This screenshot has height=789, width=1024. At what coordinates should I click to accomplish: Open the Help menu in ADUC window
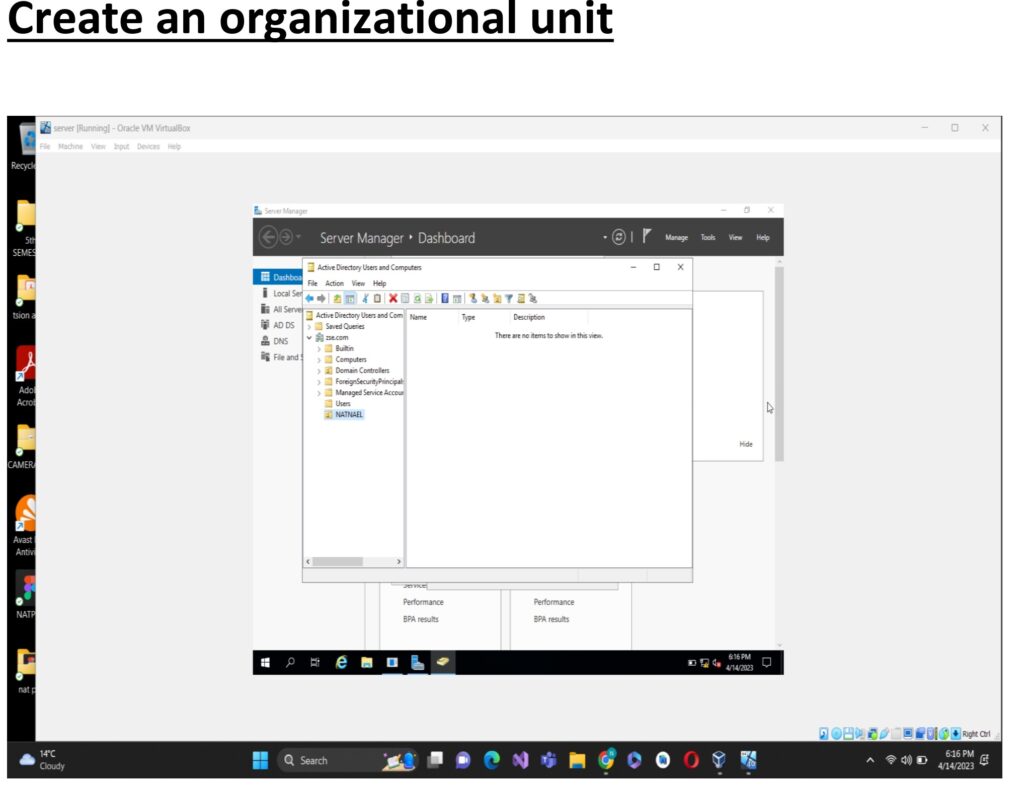coord(379,283)
